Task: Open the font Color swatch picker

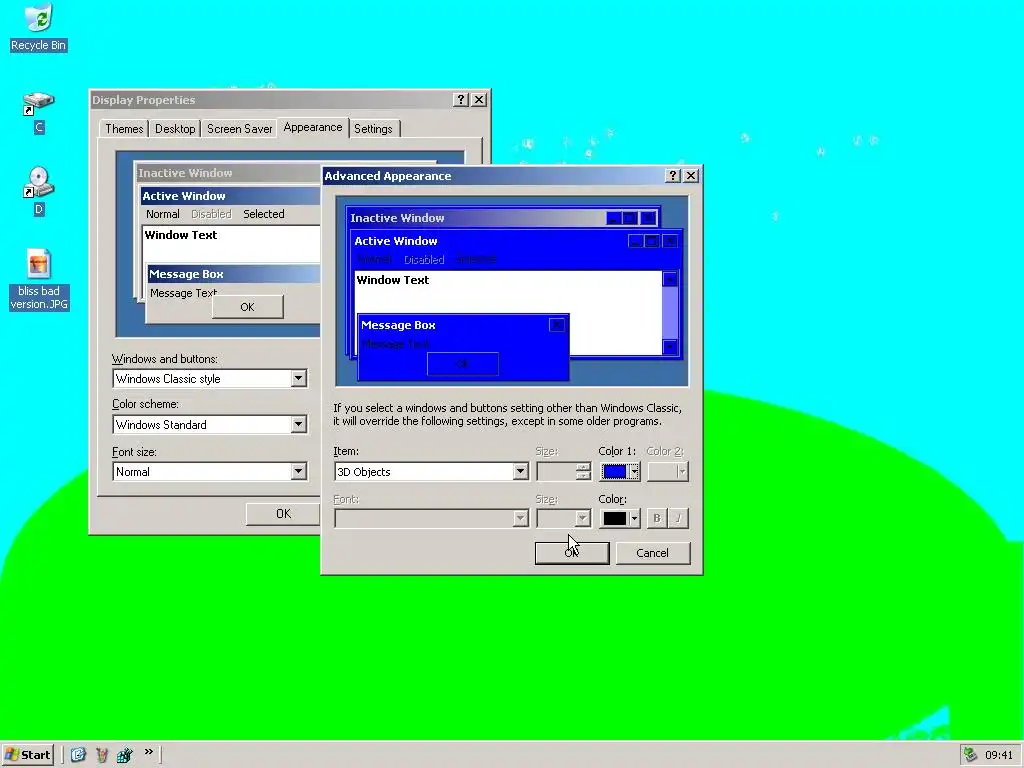Action: [x=620, y=519]
